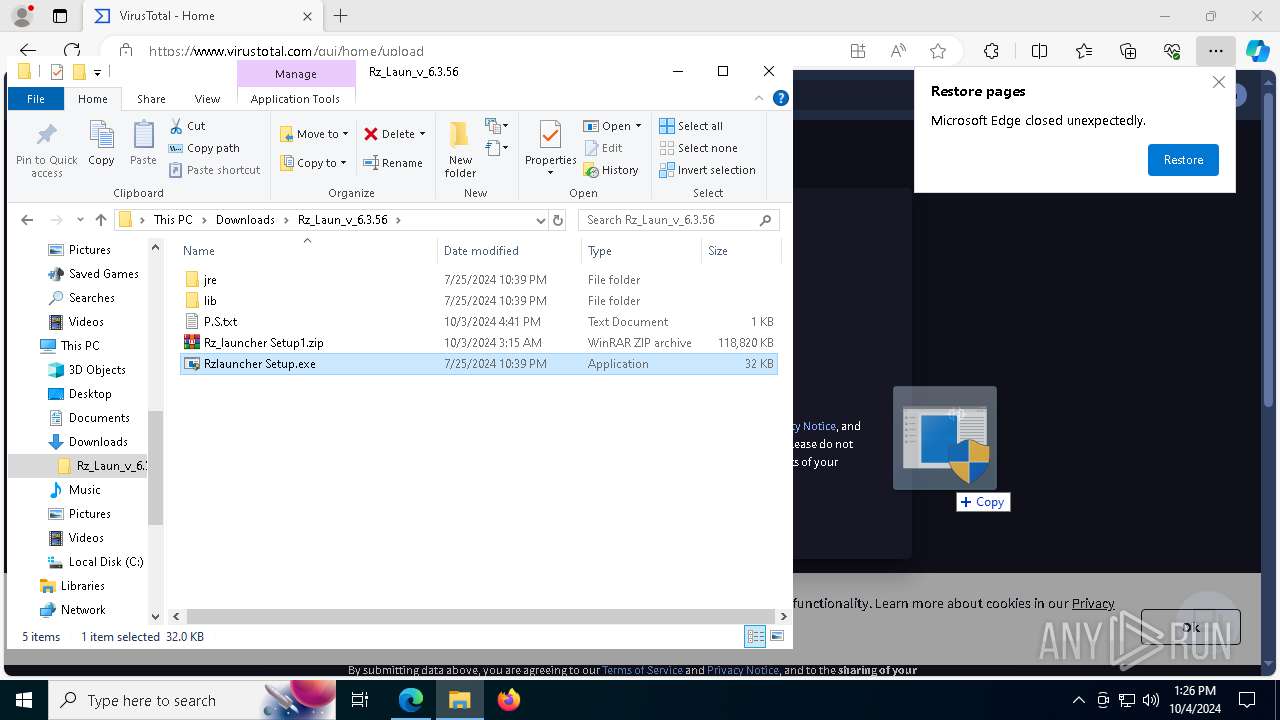
Task: Click the Edit command in Open group
Action: click(x=603, y=148)
